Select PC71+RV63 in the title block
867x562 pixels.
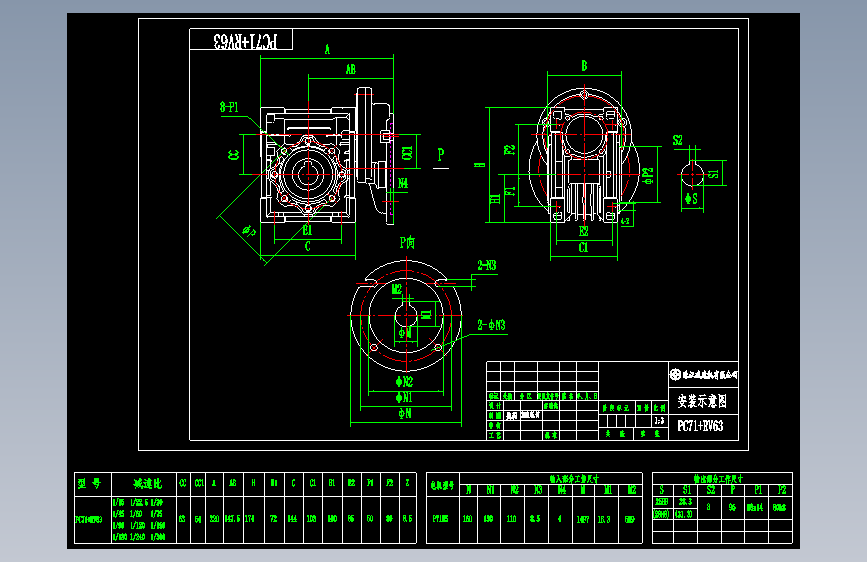(700, 426)
